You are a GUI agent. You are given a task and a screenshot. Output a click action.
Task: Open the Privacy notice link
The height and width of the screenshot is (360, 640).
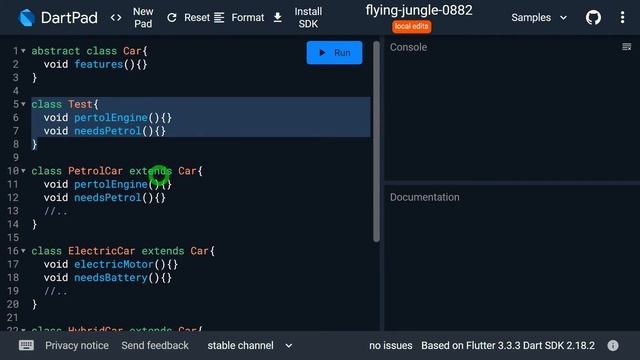pos(77,345)
